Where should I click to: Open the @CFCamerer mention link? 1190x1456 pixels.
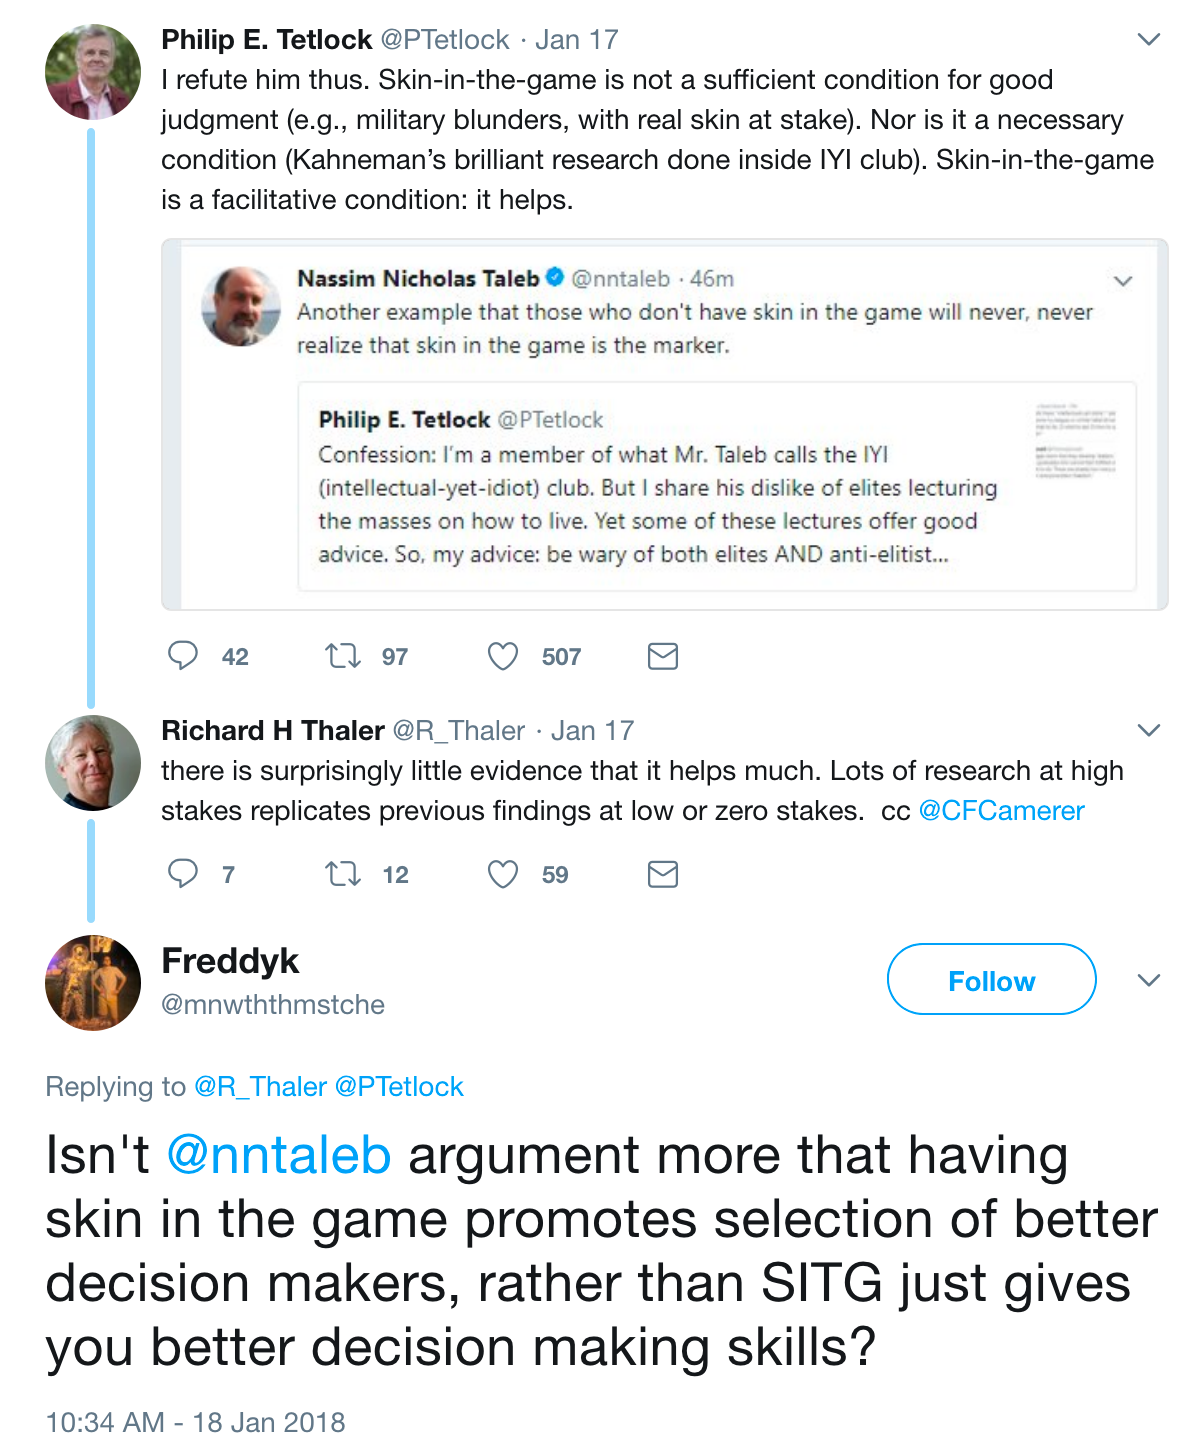click(x=1001, y=811)
